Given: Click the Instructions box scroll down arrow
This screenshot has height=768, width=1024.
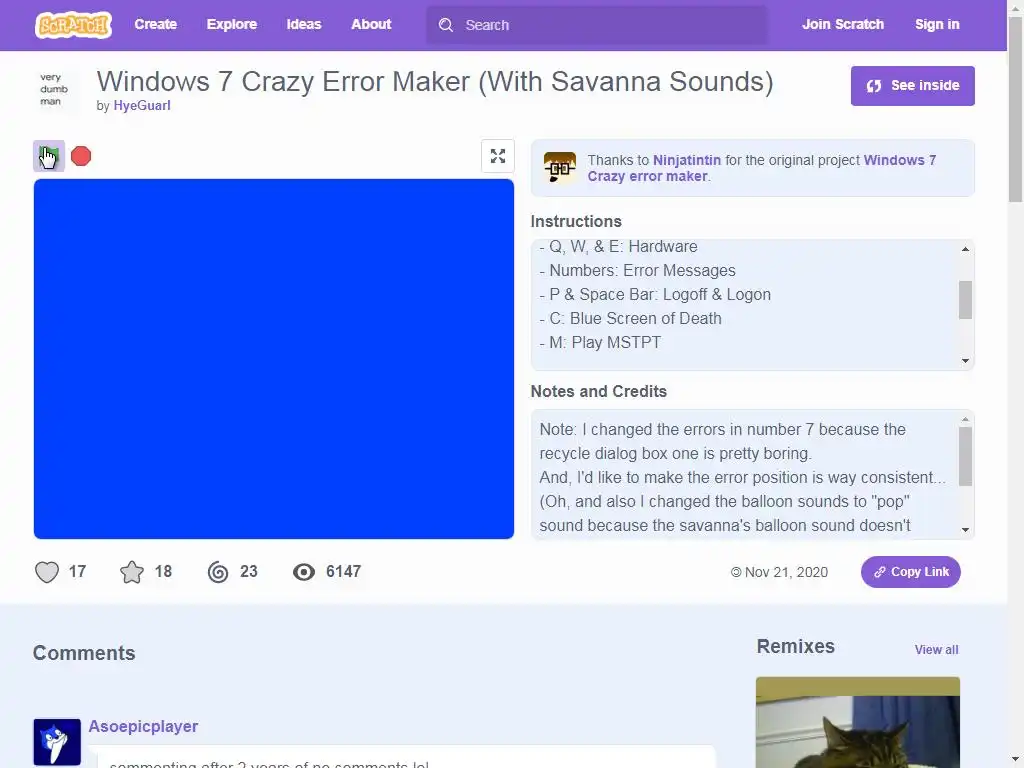Looking at the screenshot, I should tap(965, 361).
